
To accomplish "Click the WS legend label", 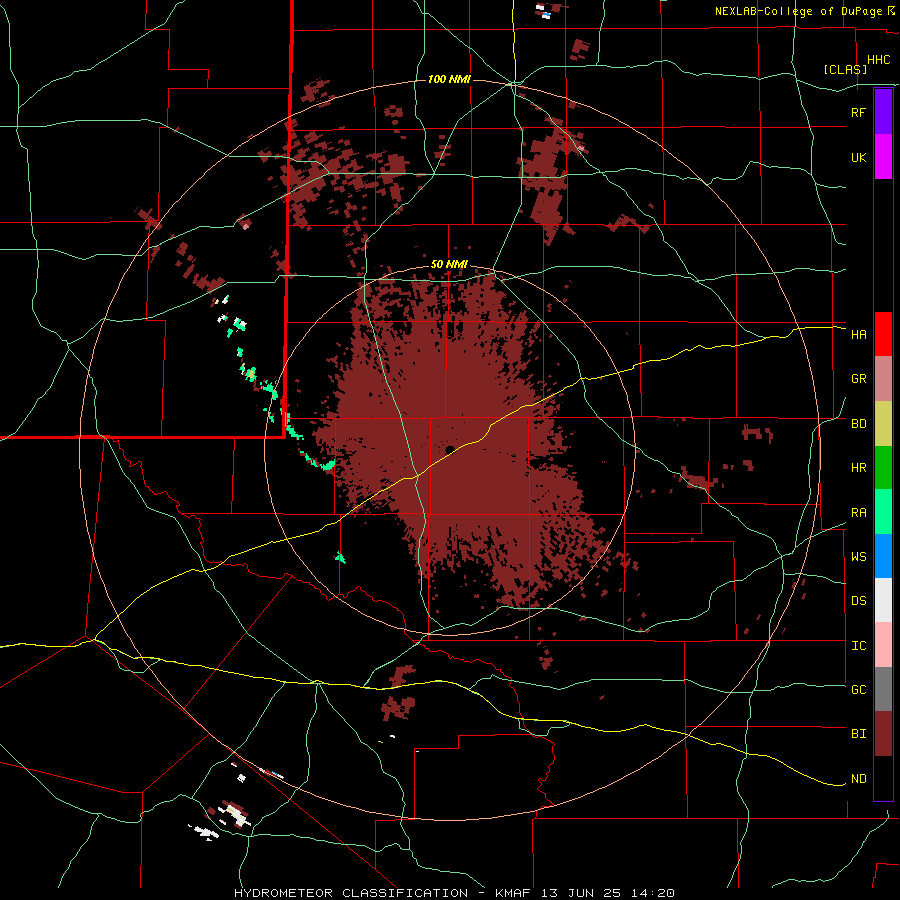I will [858, 557].
